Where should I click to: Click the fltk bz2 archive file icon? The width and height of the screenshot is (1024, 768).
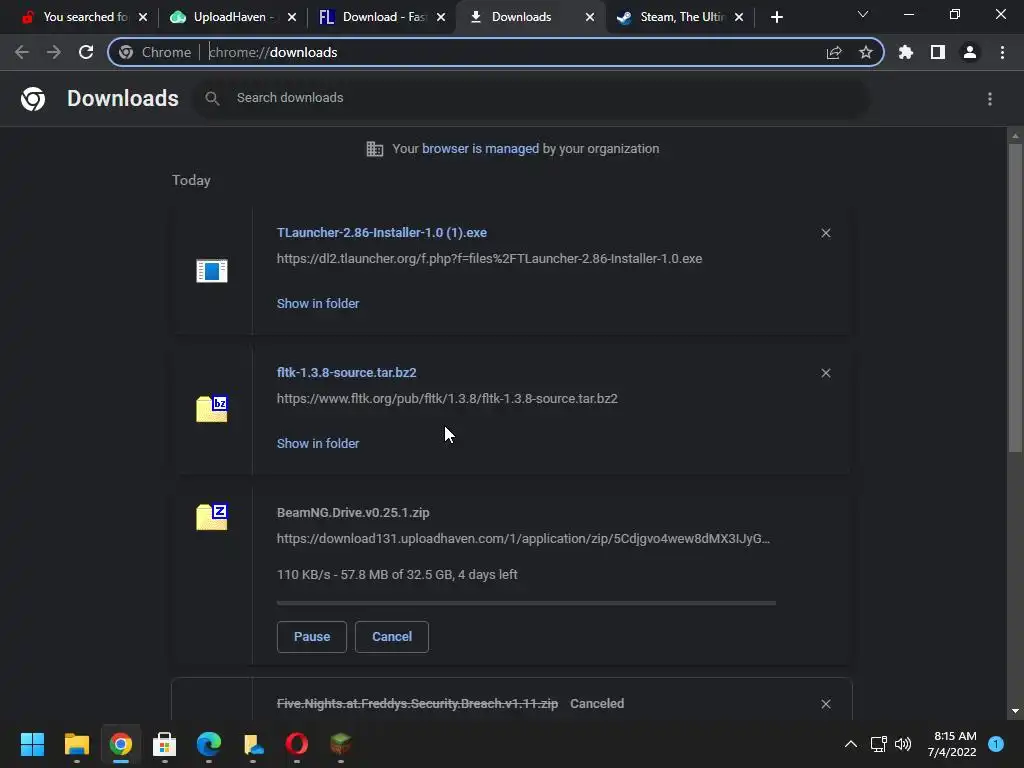(212, 409)
